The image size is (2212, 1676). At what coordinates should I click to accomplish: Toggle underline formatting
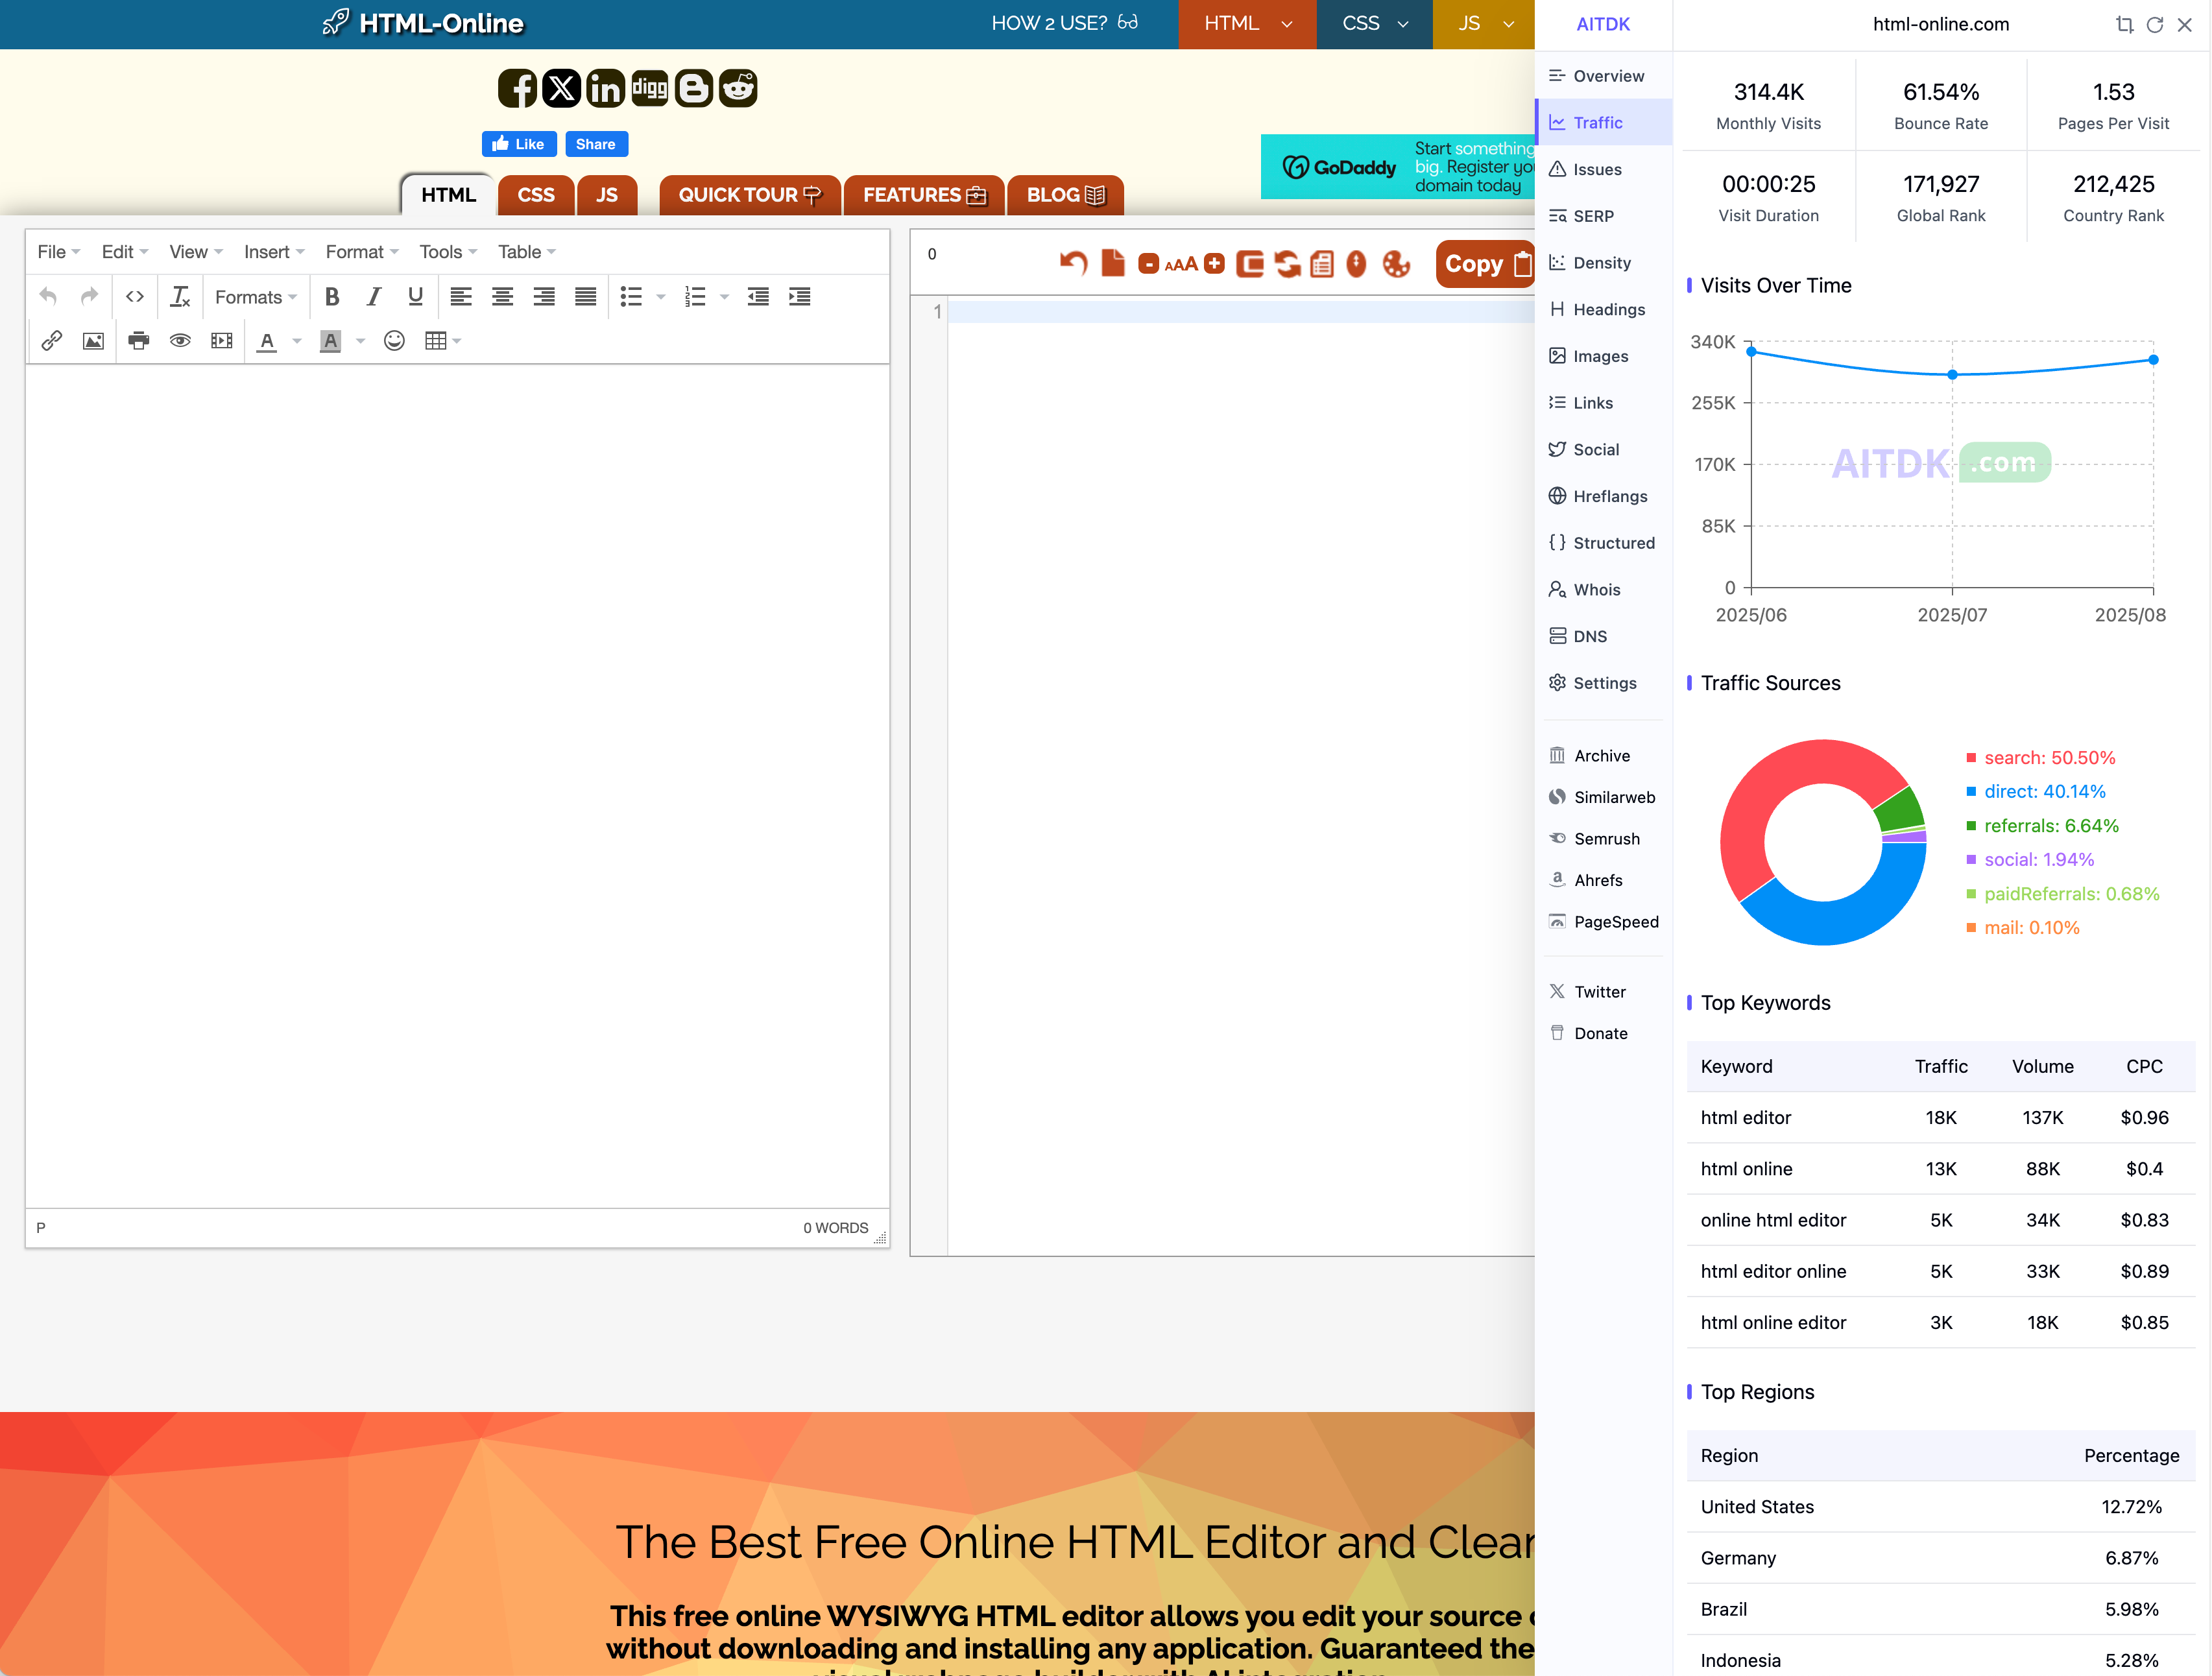point(415,297)
